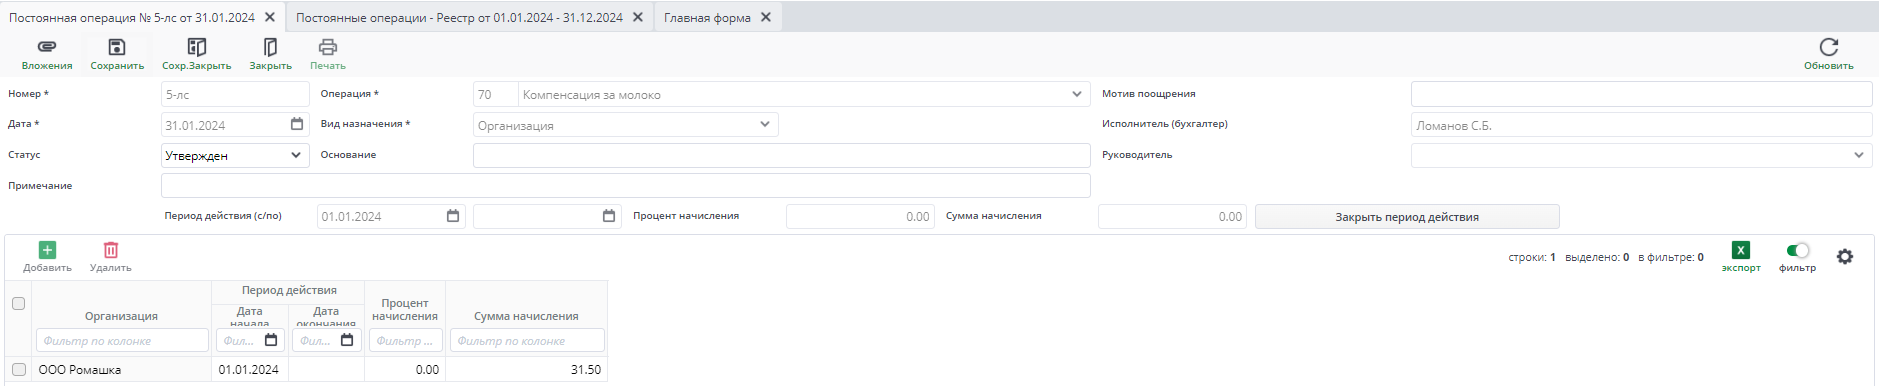Click the Сумма начисления column filter box
This screenshot has width=1879, height=386.
(527, 340)
